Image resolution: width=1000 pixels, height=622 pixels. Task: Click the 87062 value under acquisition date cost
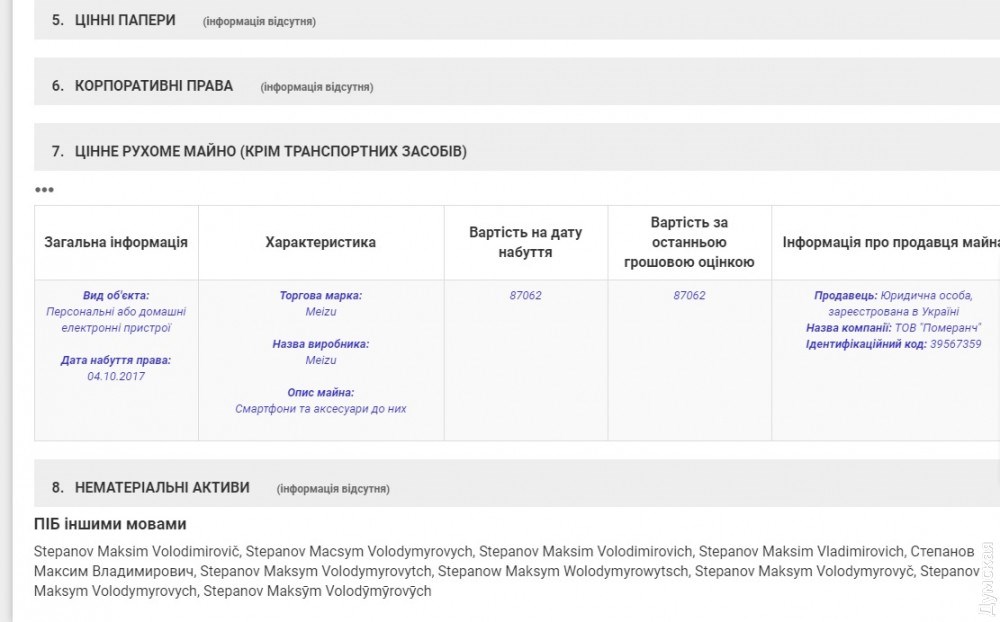coord(525,295)
